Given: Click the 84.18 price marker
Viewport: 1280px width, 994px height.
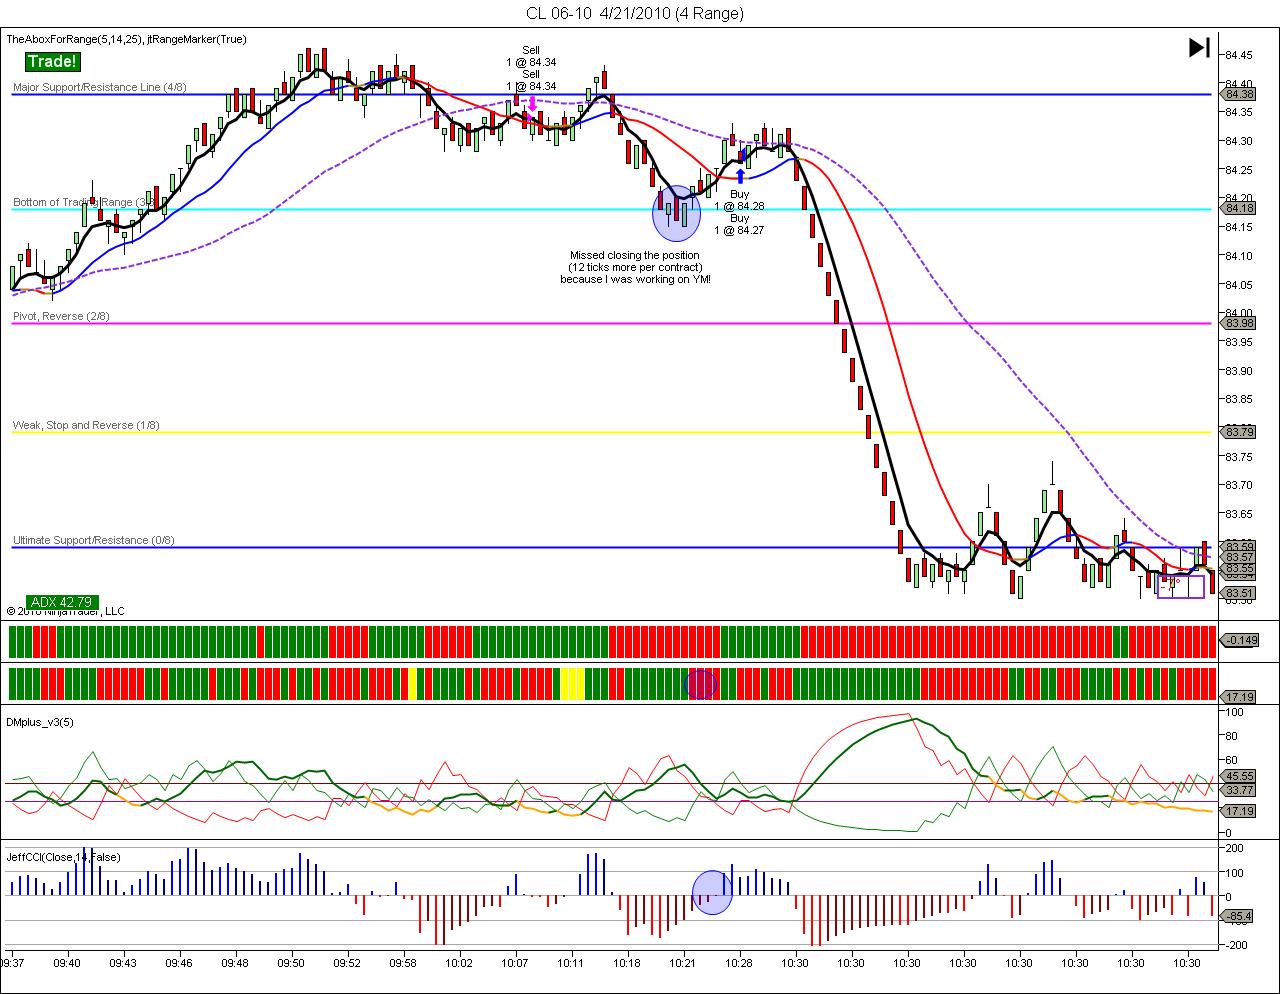Looking at the screenshot, I should coord(1239,209).
